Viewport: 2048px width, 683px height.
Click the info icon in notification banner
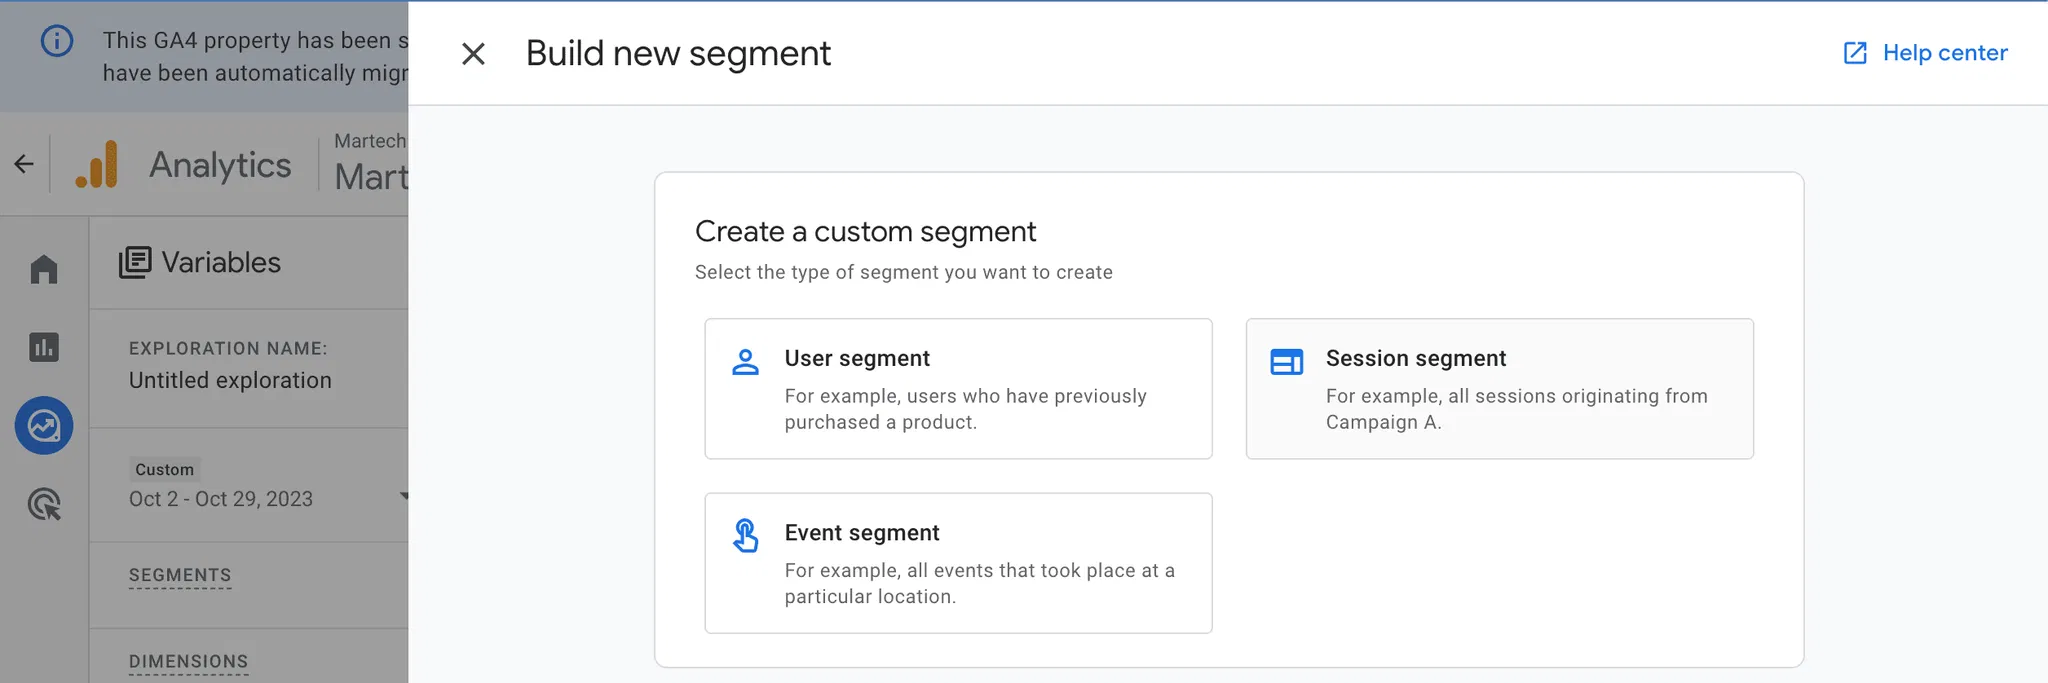(57, 41)
